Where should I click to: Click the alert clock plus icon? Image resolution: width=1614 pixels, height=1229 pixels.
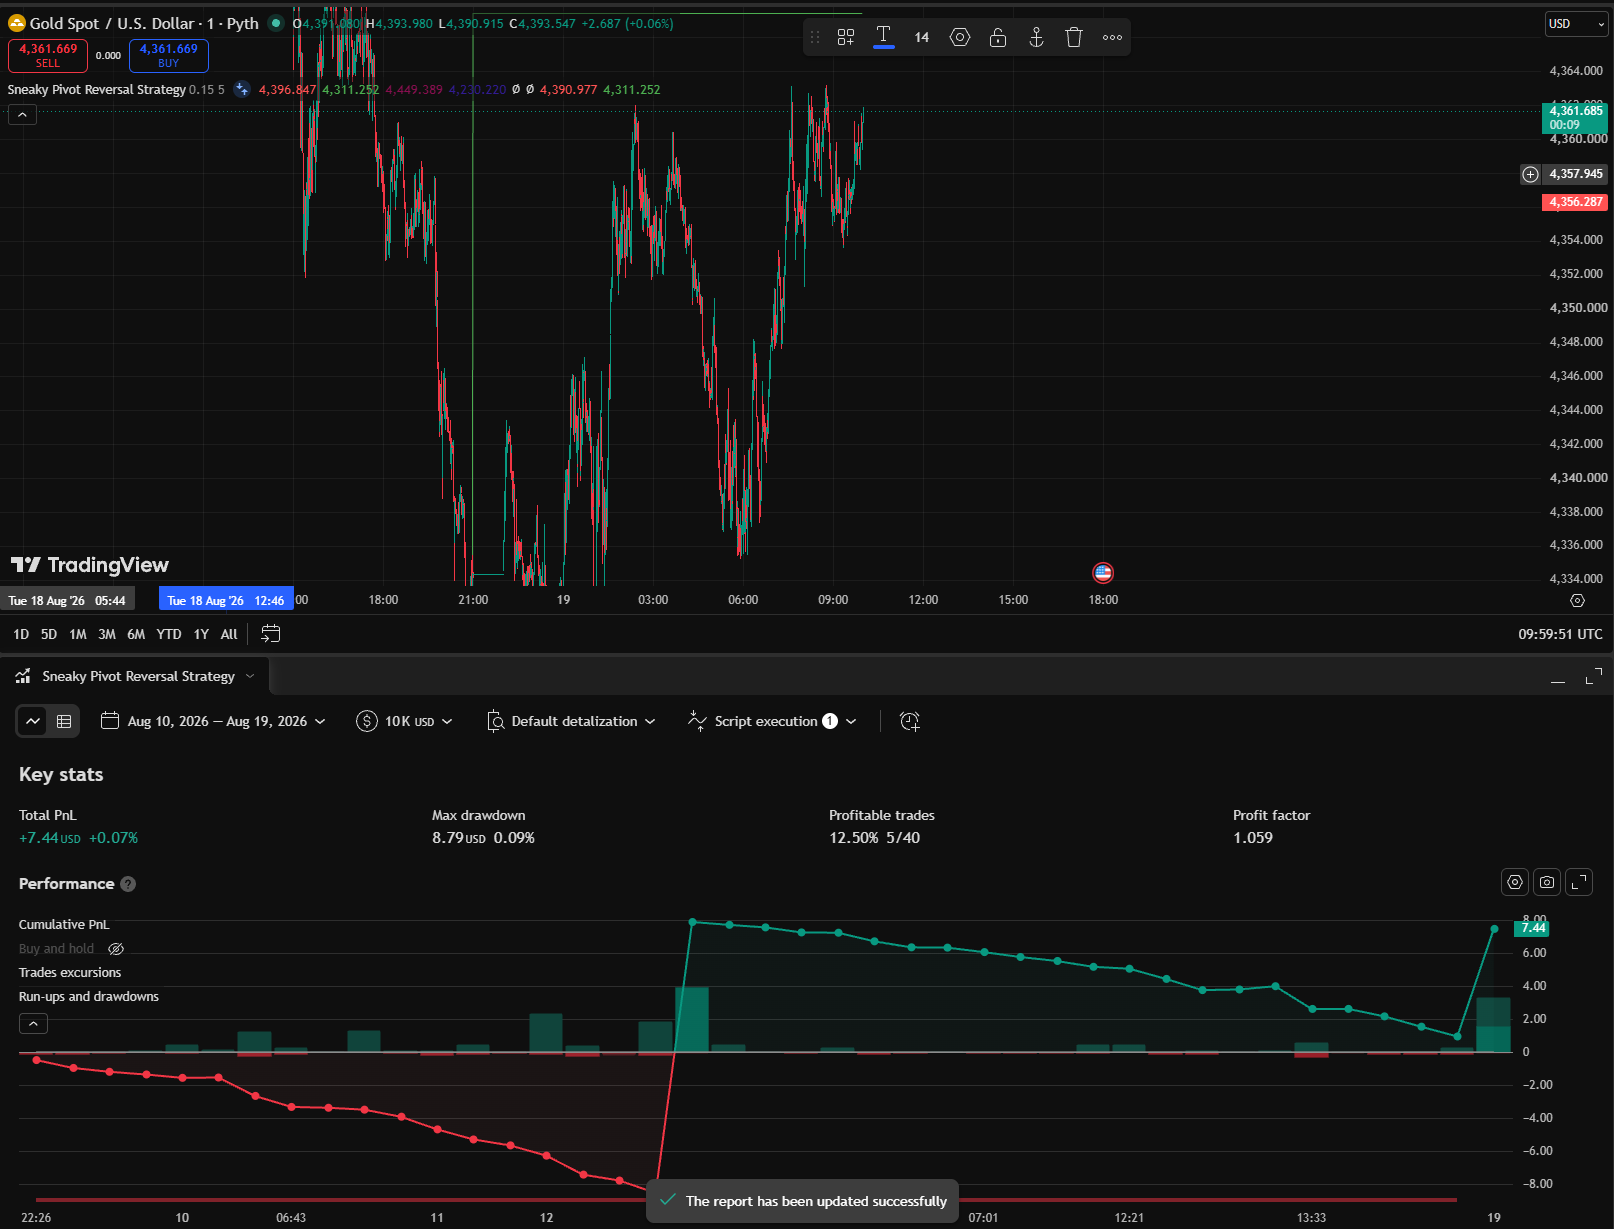909,721
